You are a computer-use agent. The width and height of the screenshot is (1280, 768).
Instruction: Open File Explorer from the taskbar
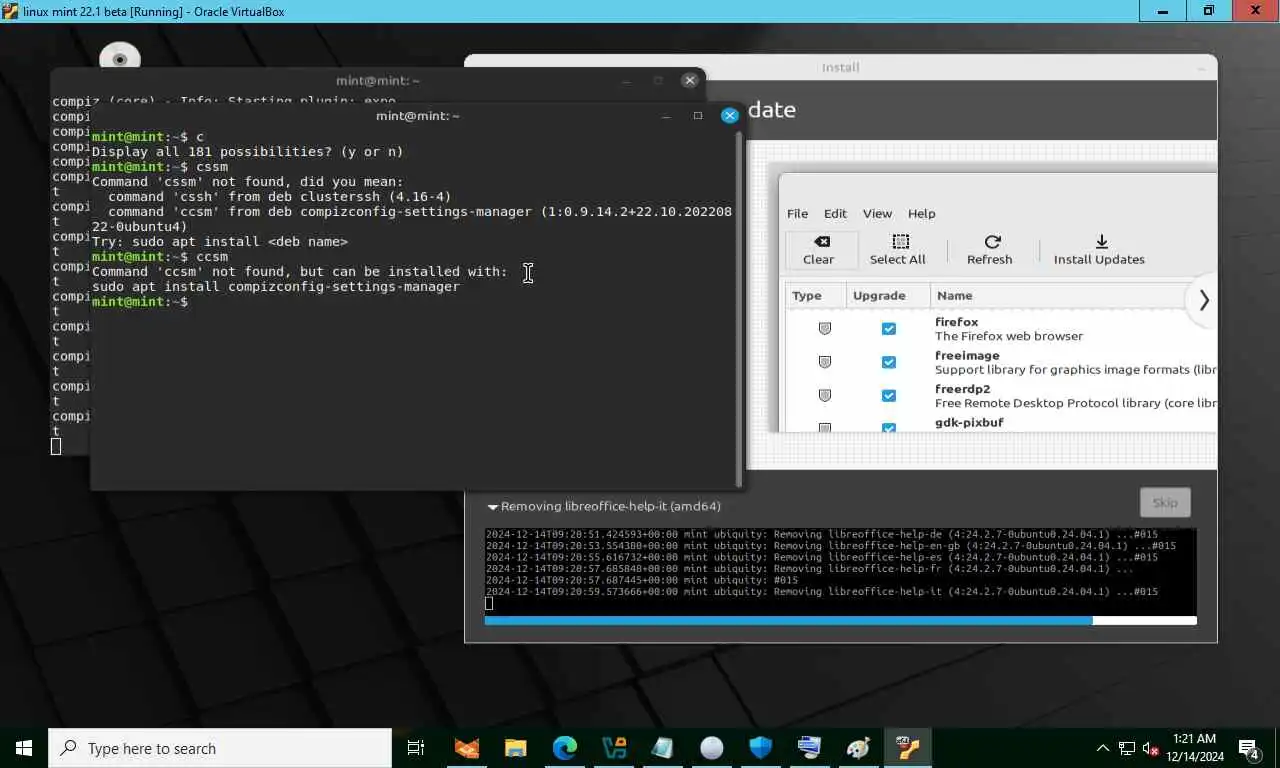point(516,748)
